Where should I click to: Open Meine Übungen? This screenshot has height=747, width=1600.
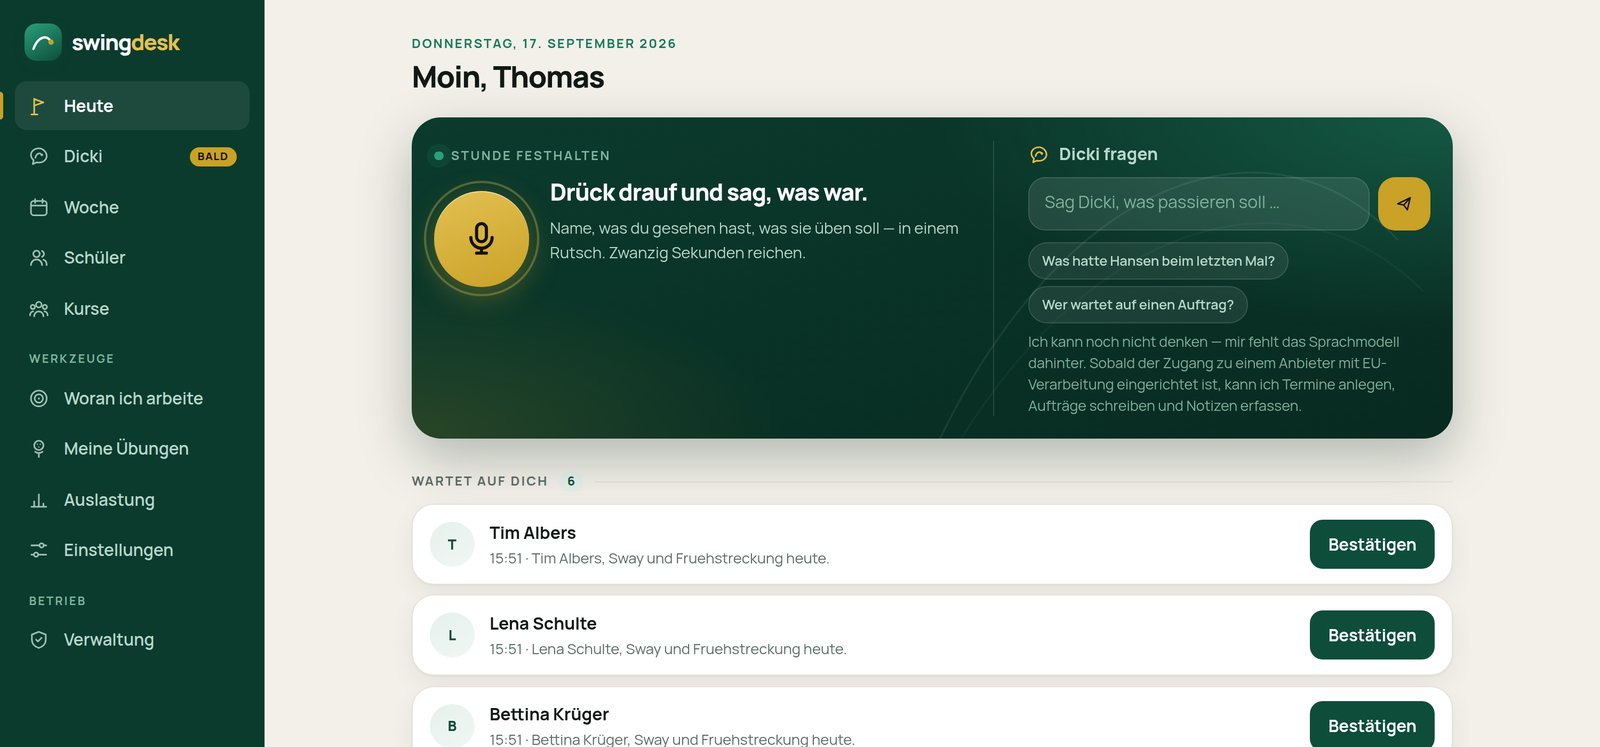pos(132,449)
